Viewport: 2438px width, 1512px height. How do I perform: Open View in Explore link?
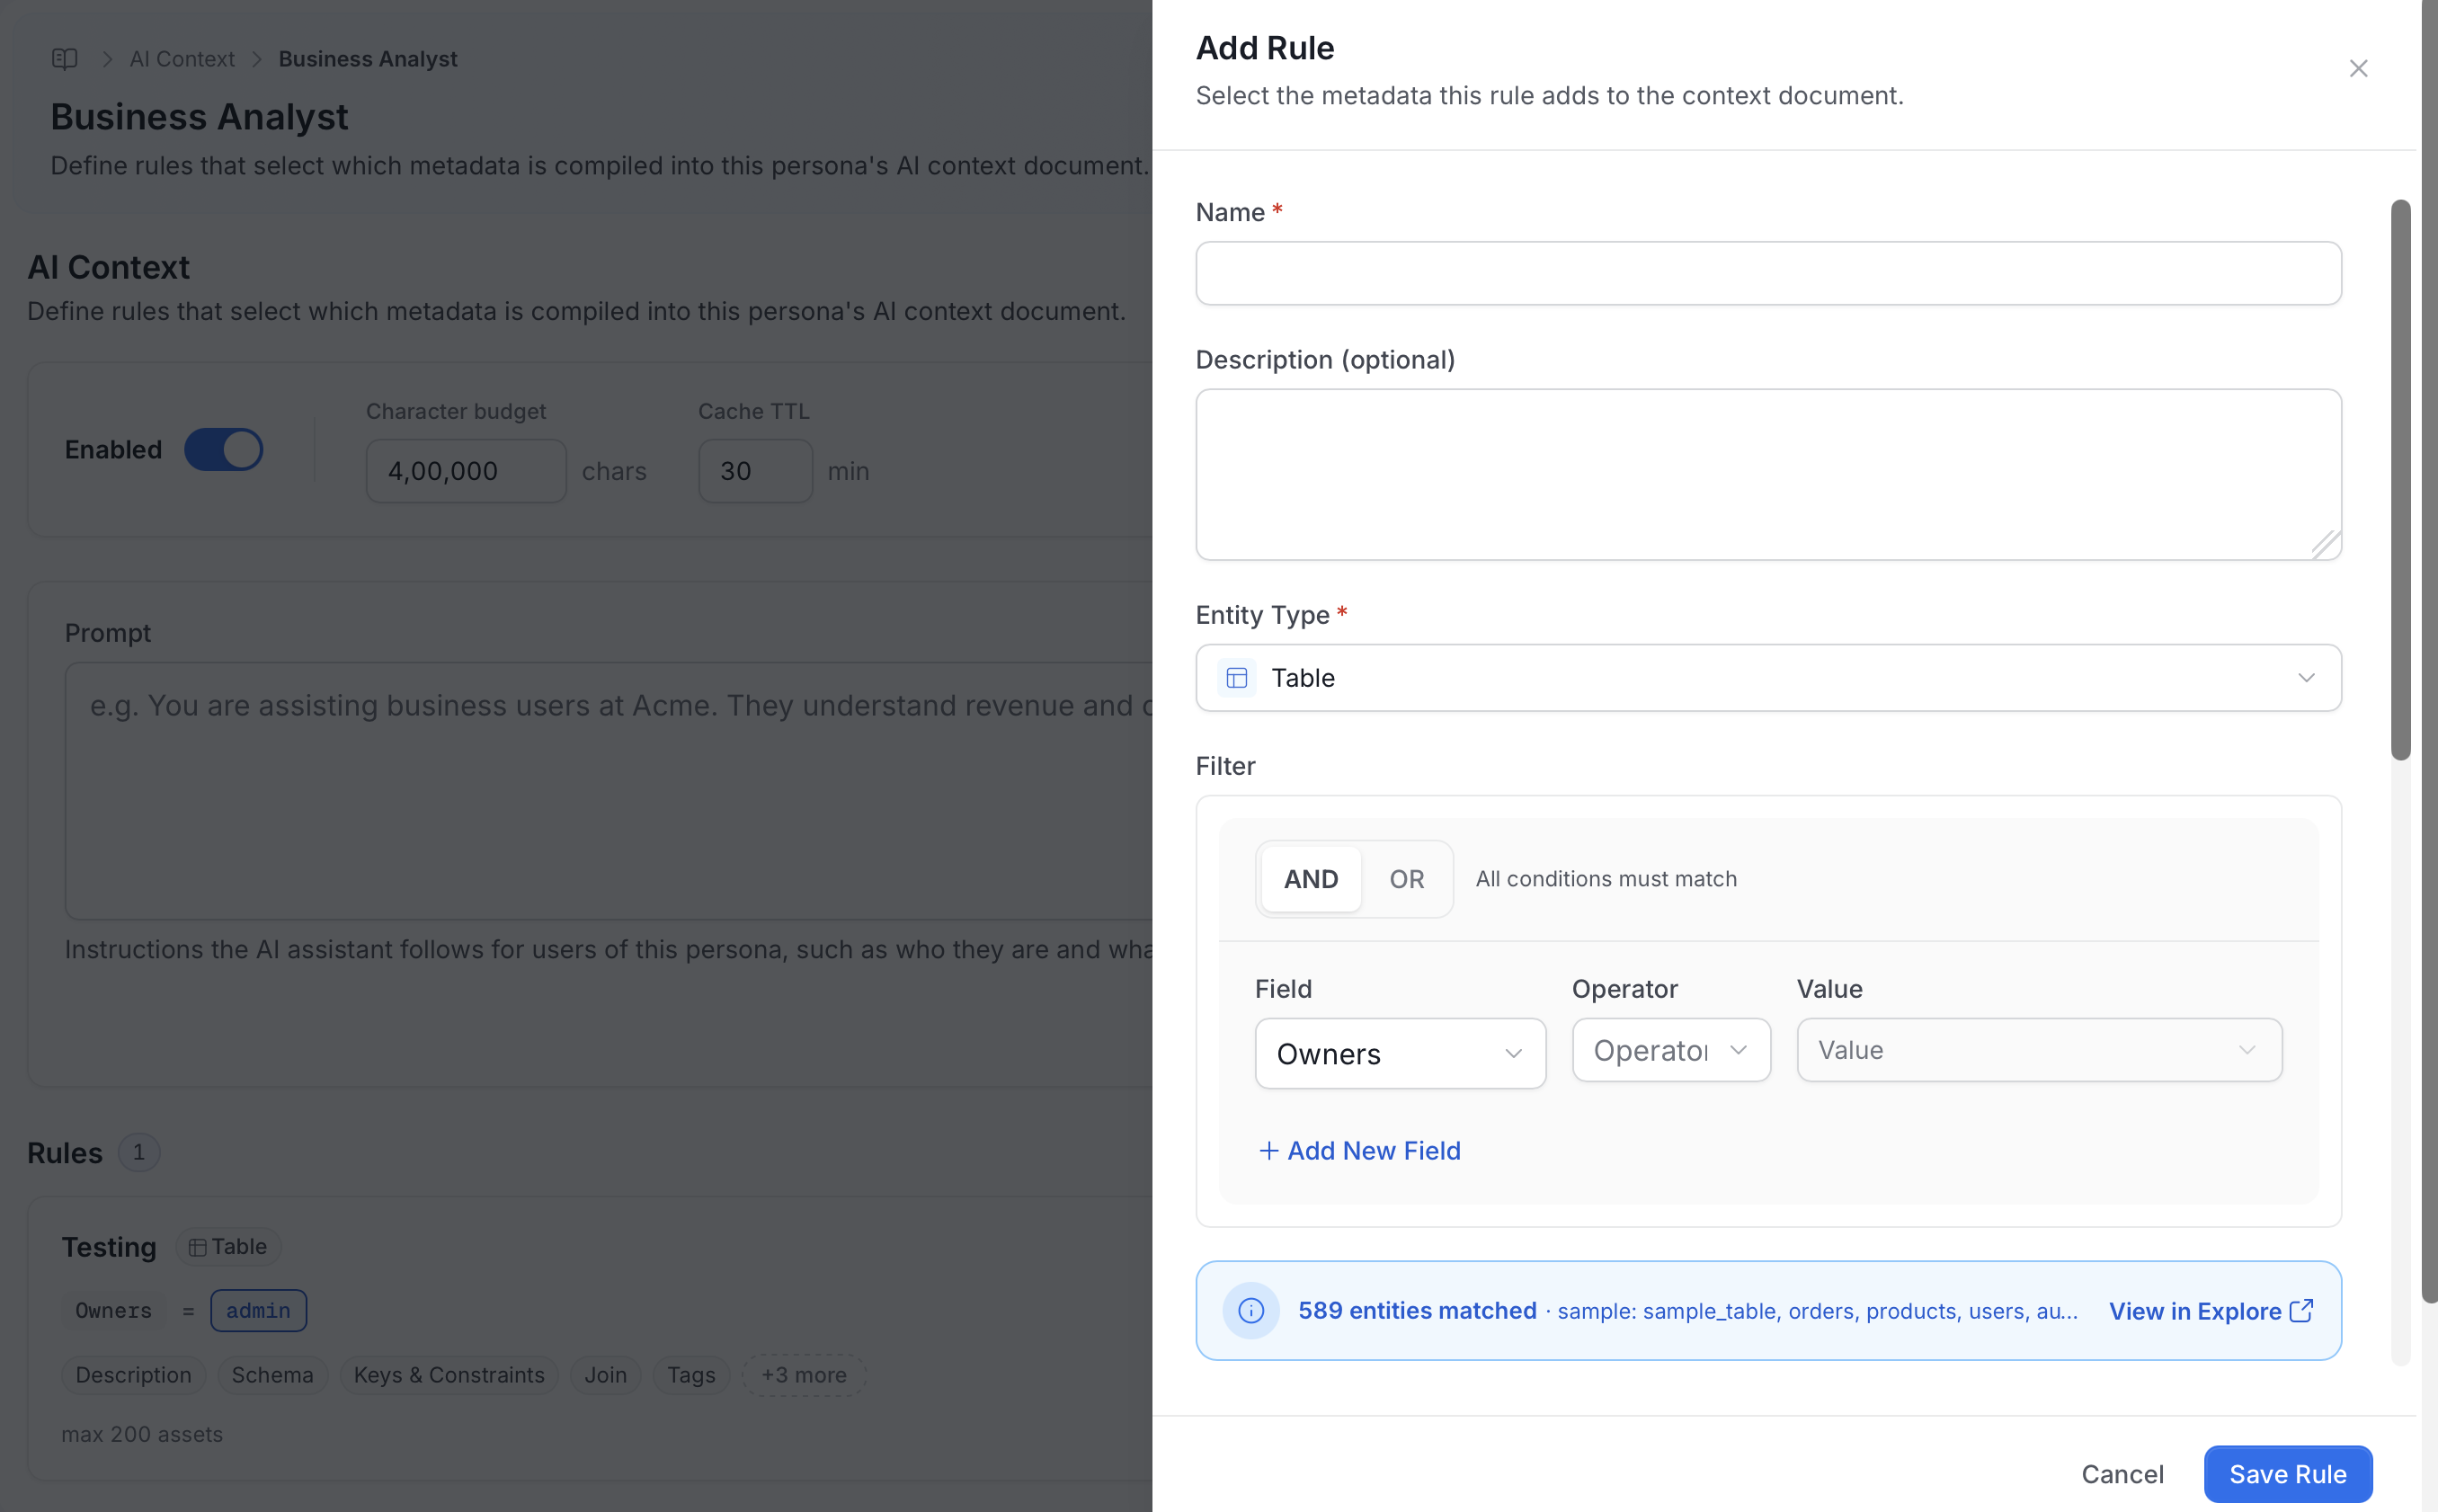click(2210, 1310)
